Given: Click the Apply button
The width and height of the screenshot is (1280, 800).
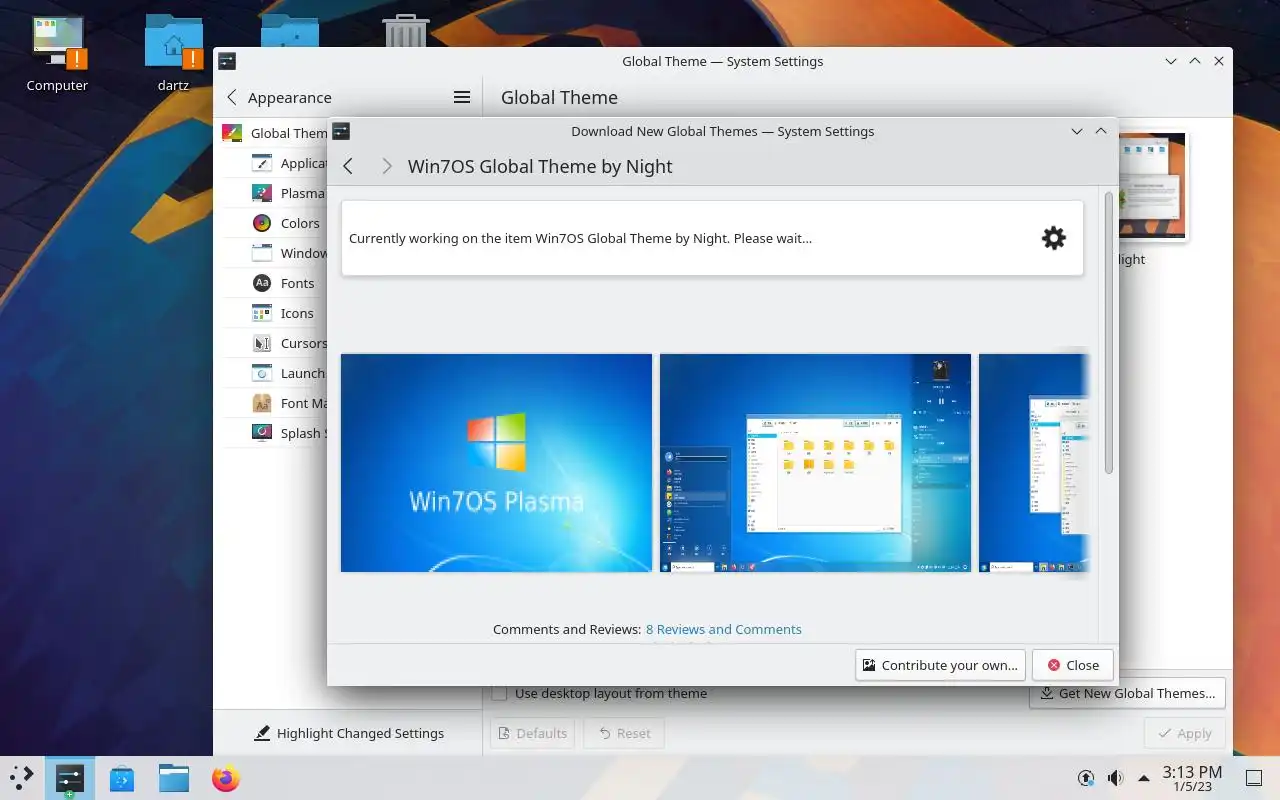Looking at the screenshot, I should 1184,733.
